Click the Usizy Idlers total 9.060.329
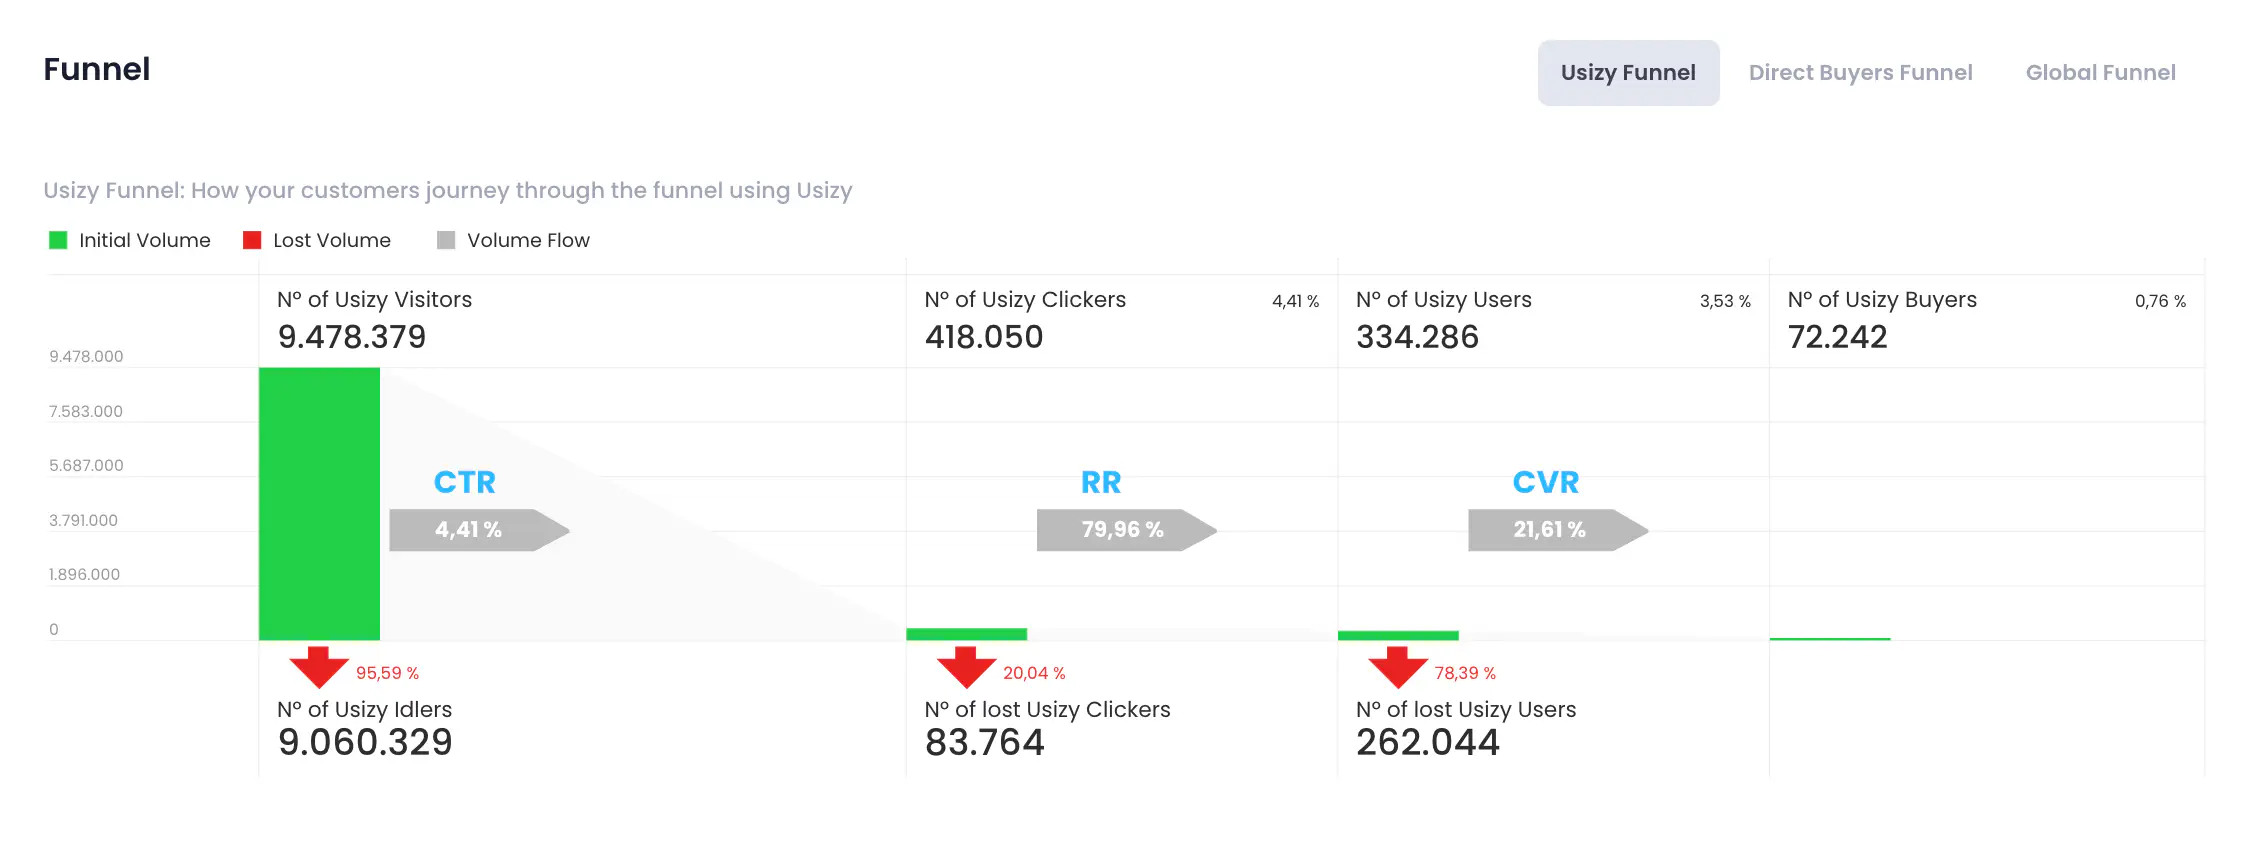Viewport: 2256px width, 850px height. [x=365, y=742]
